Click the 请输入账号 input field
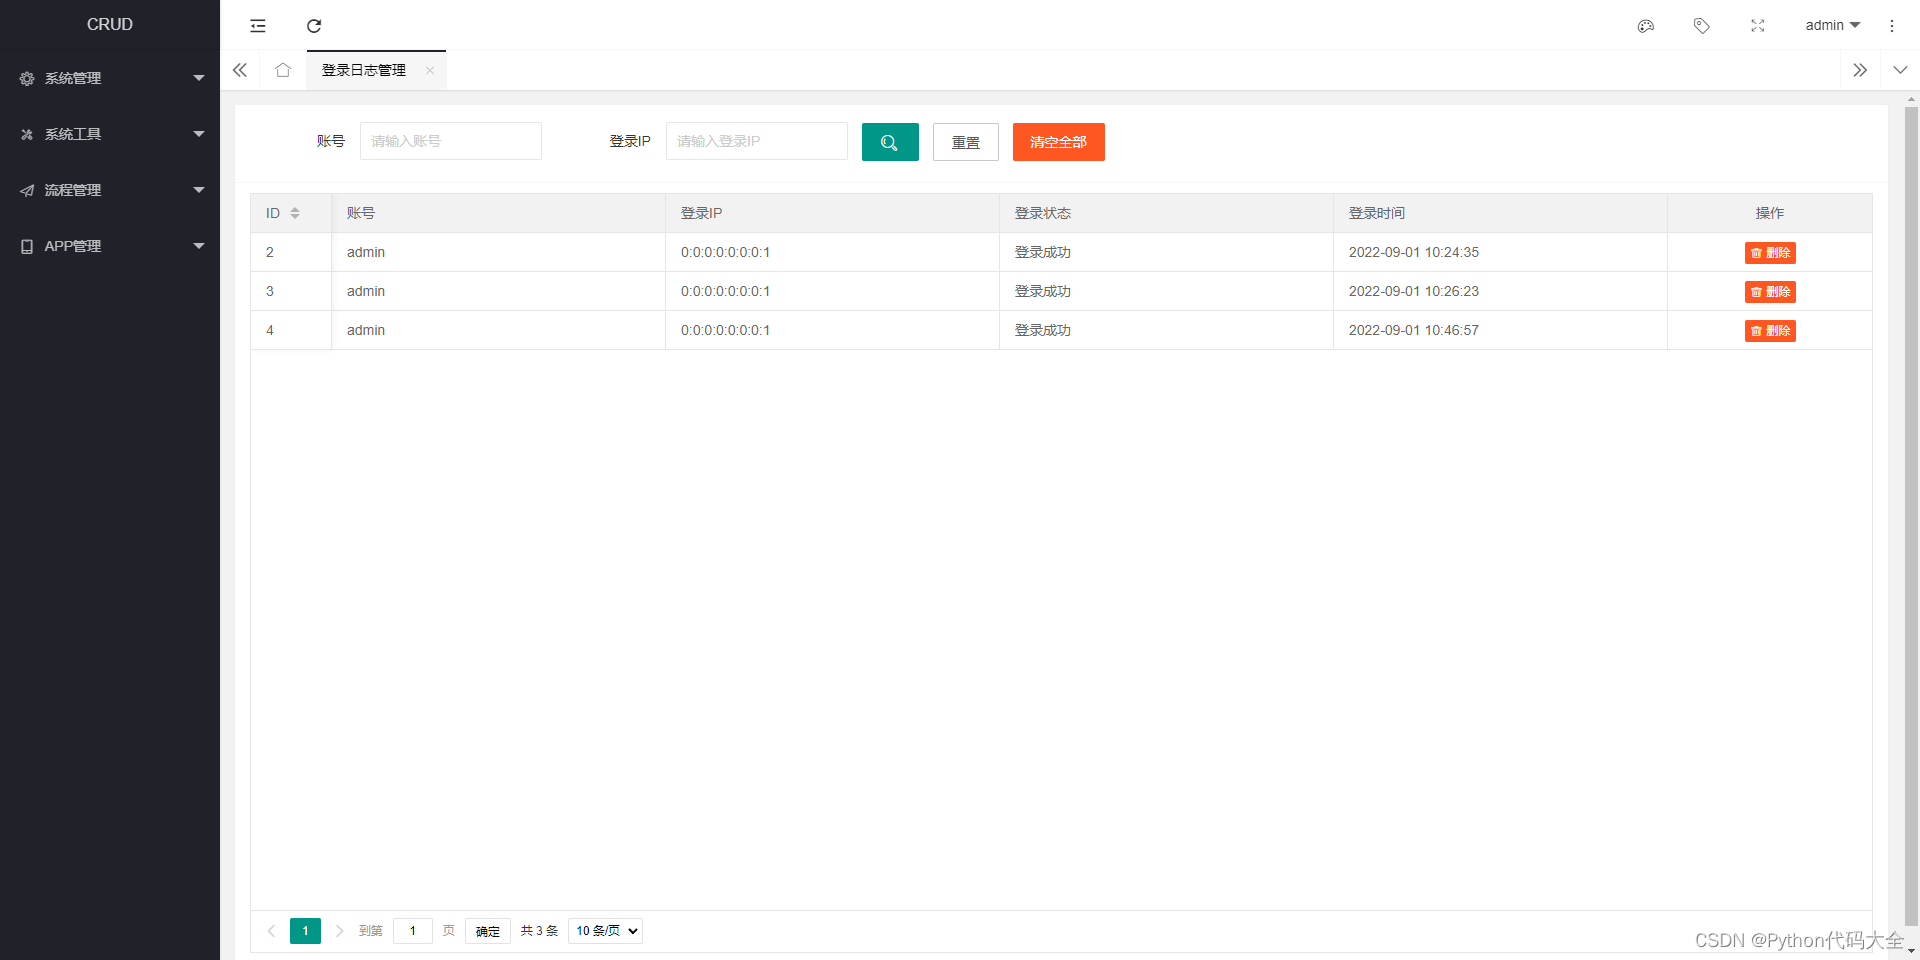Screen dimensions: 1920x960 tap(450, 141)
